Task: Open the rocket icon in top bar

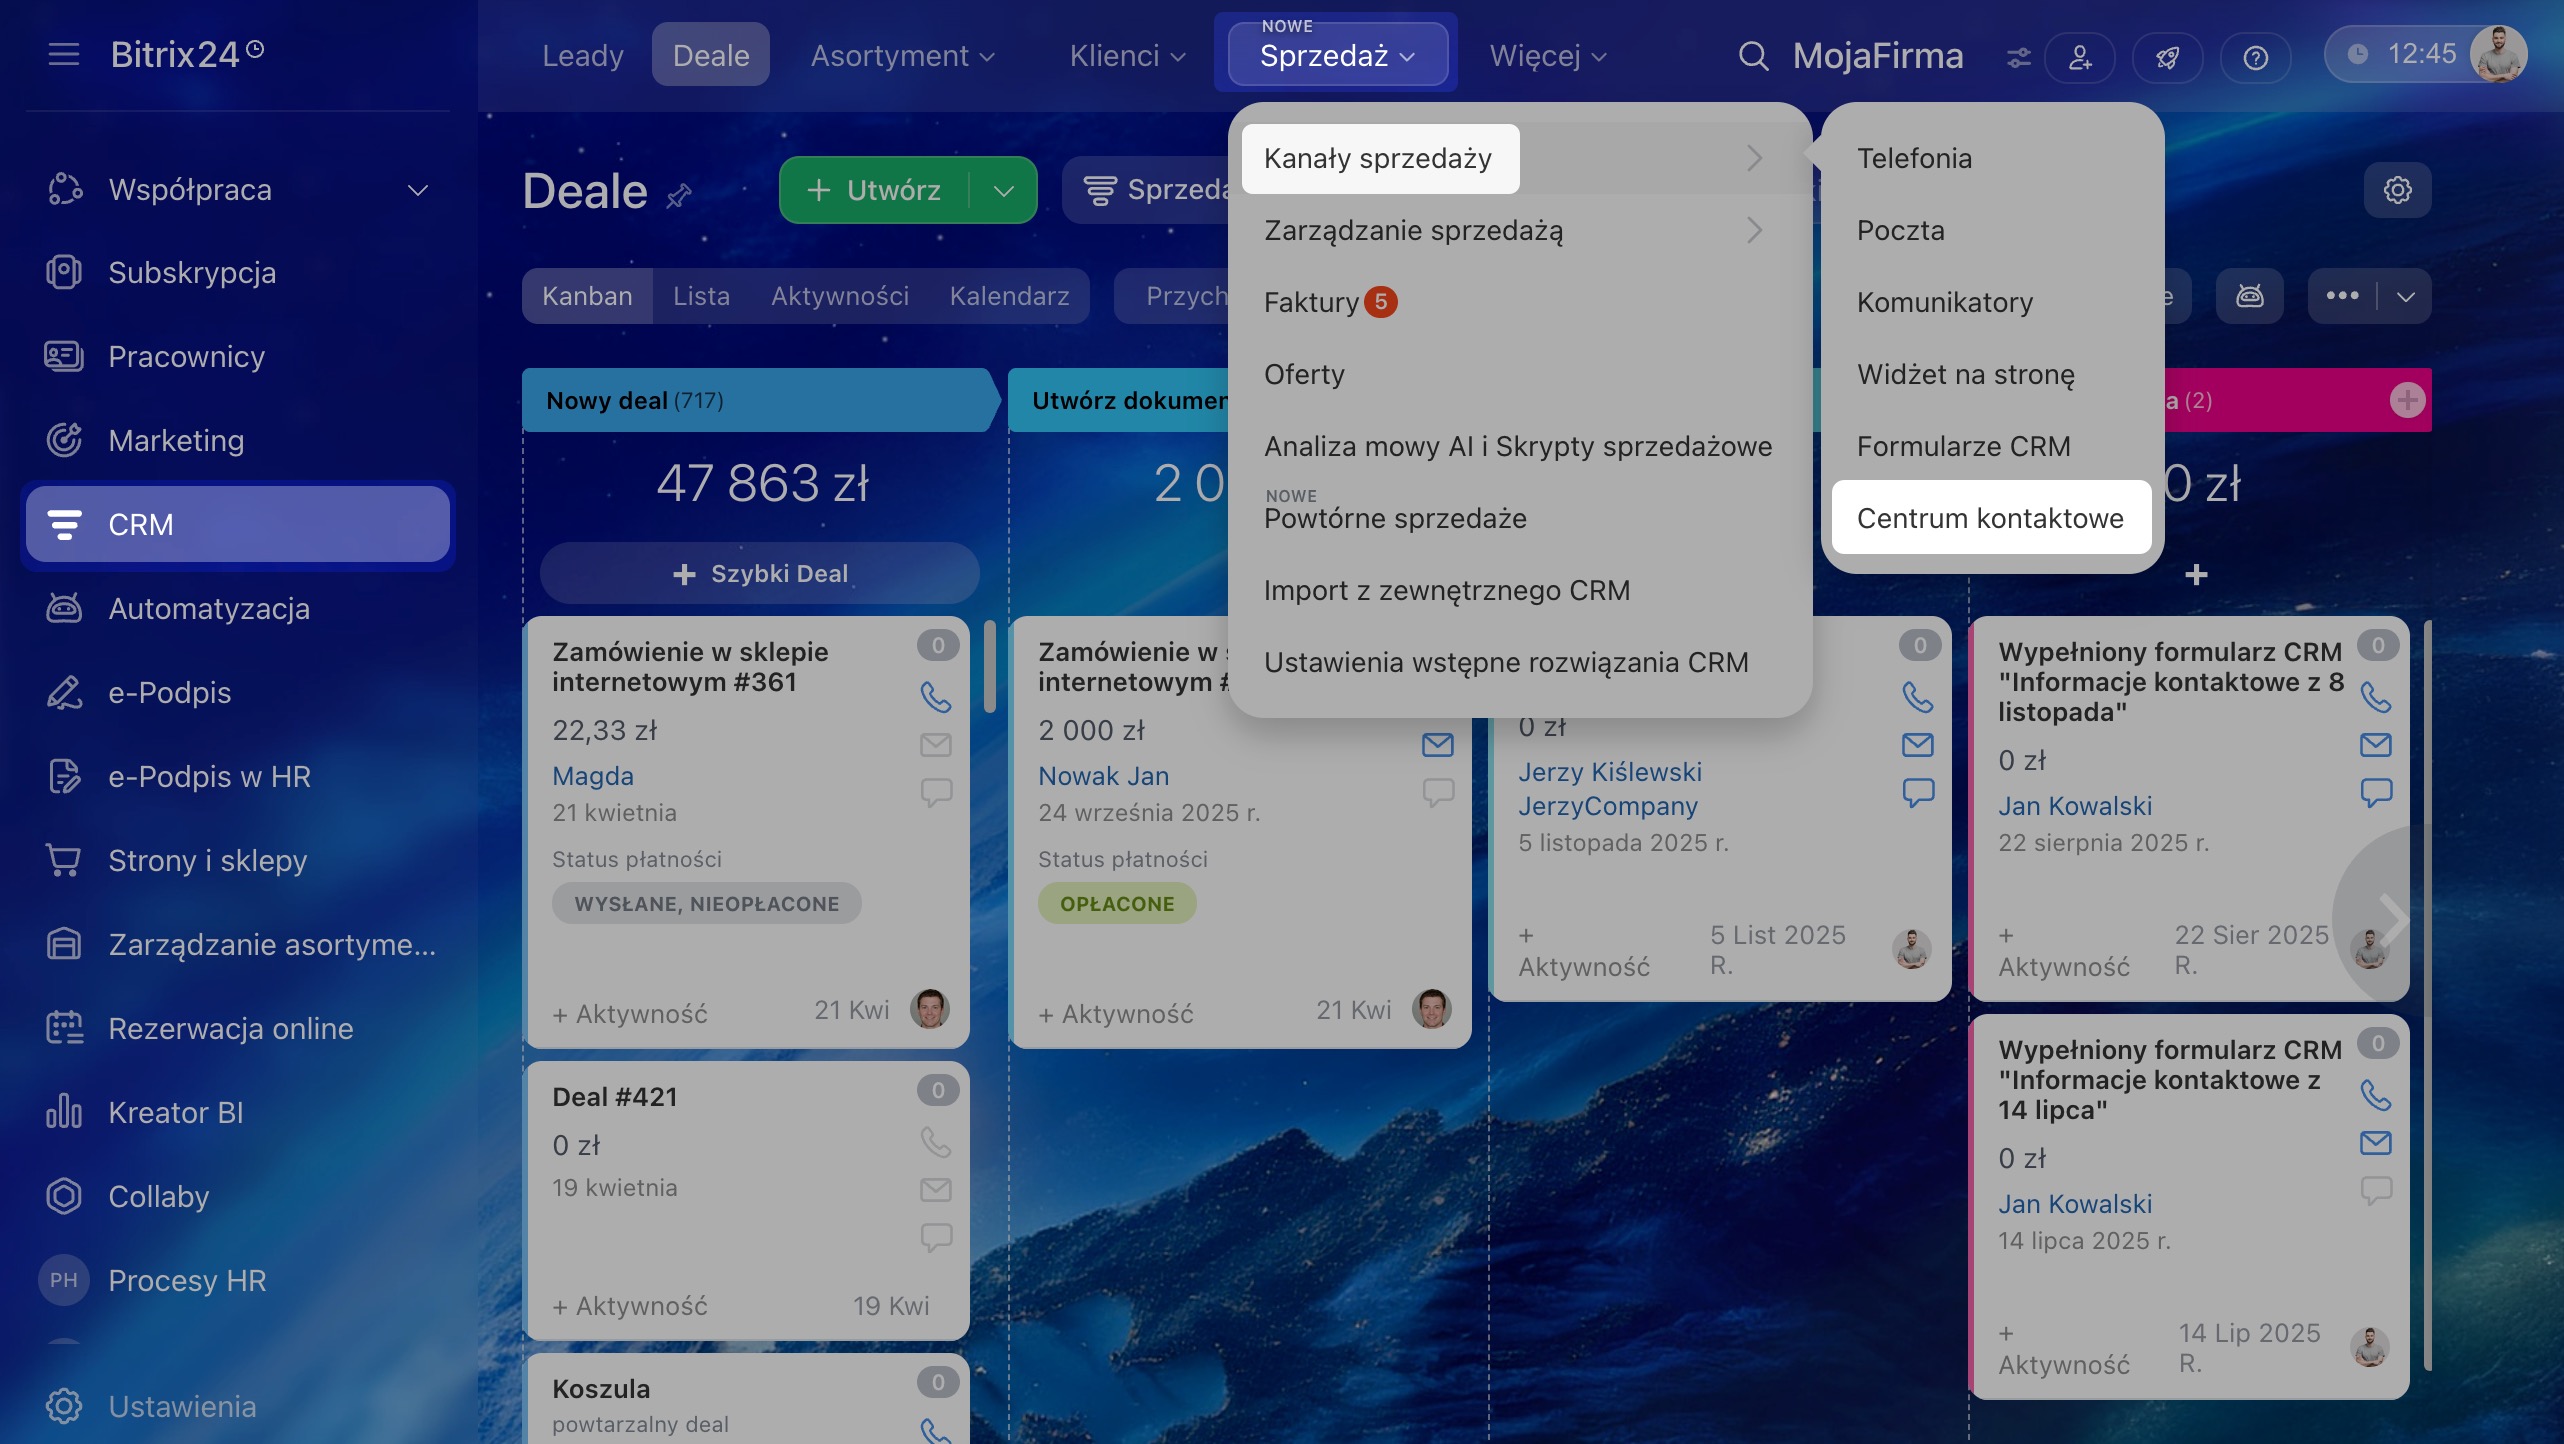Action: coord(2167,57)
